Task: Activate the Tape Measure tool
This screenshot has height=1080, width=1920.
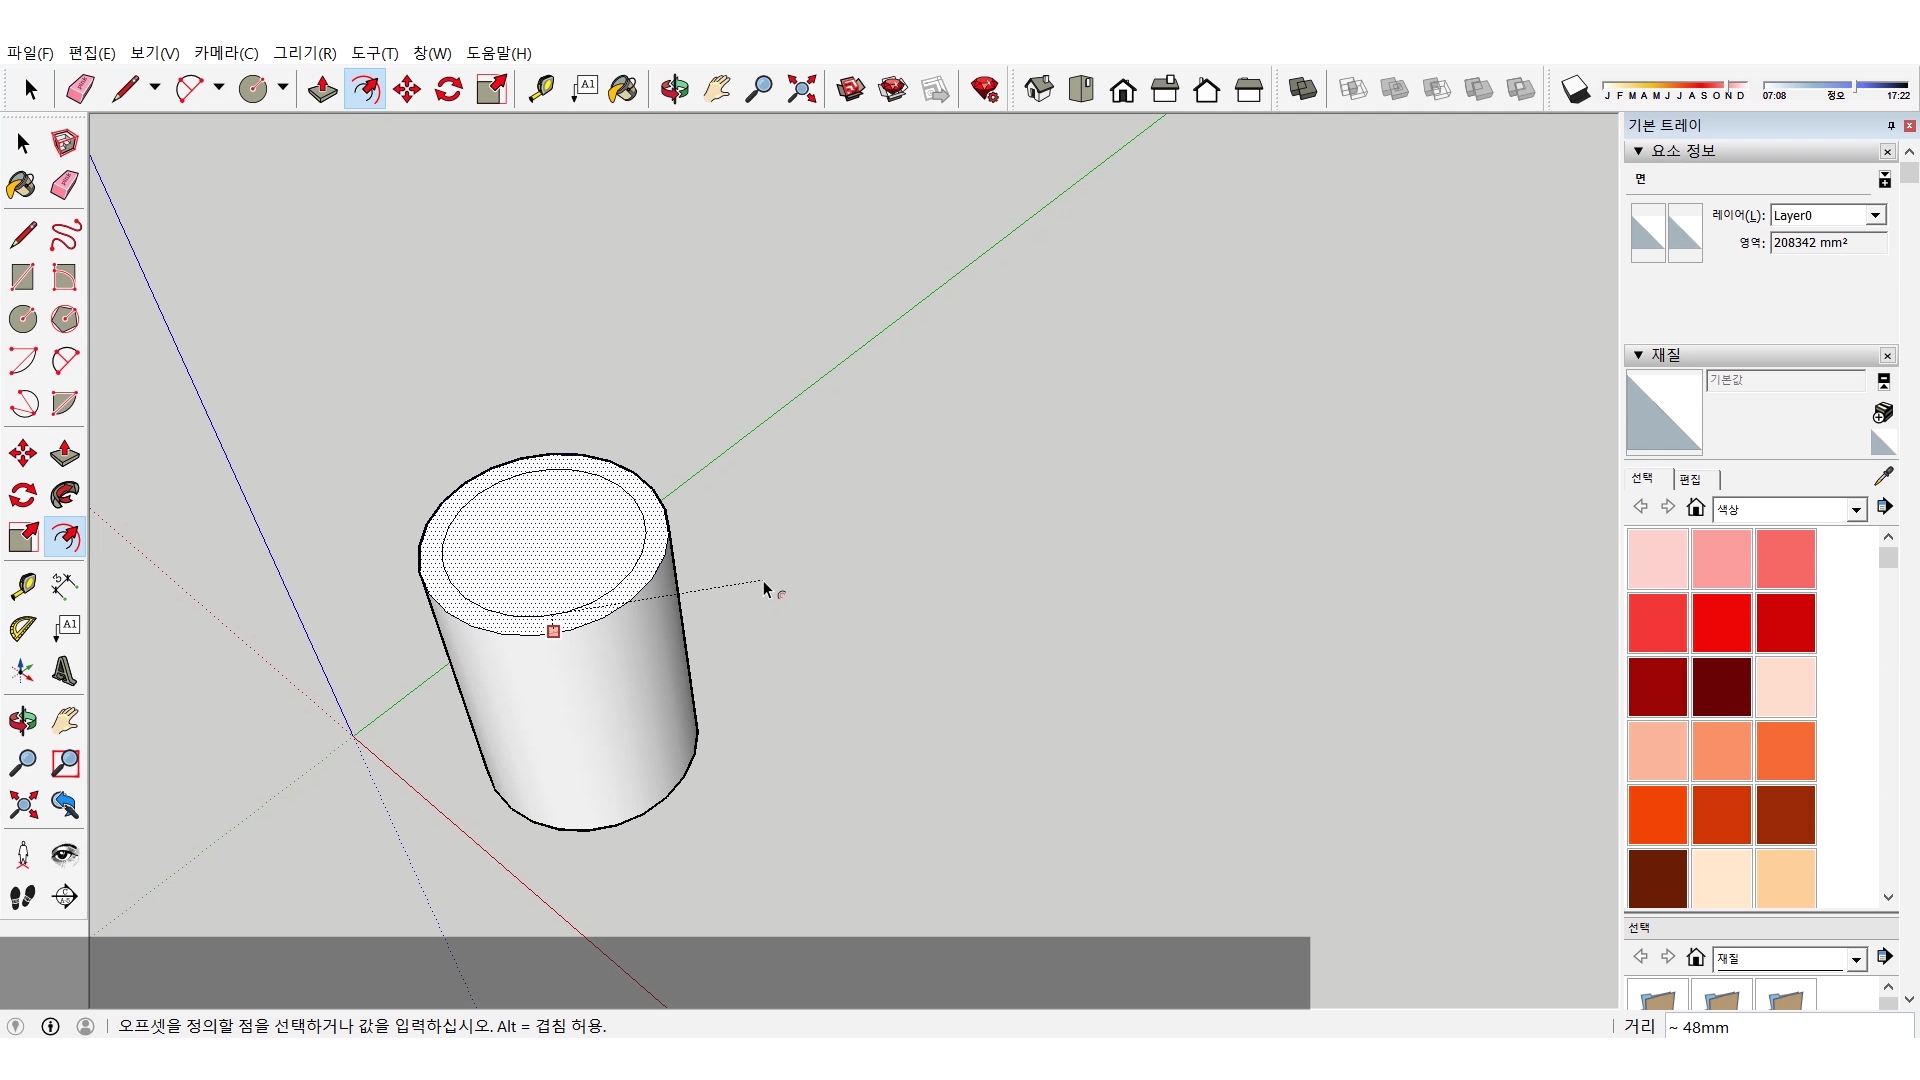Action: (22, 585)
